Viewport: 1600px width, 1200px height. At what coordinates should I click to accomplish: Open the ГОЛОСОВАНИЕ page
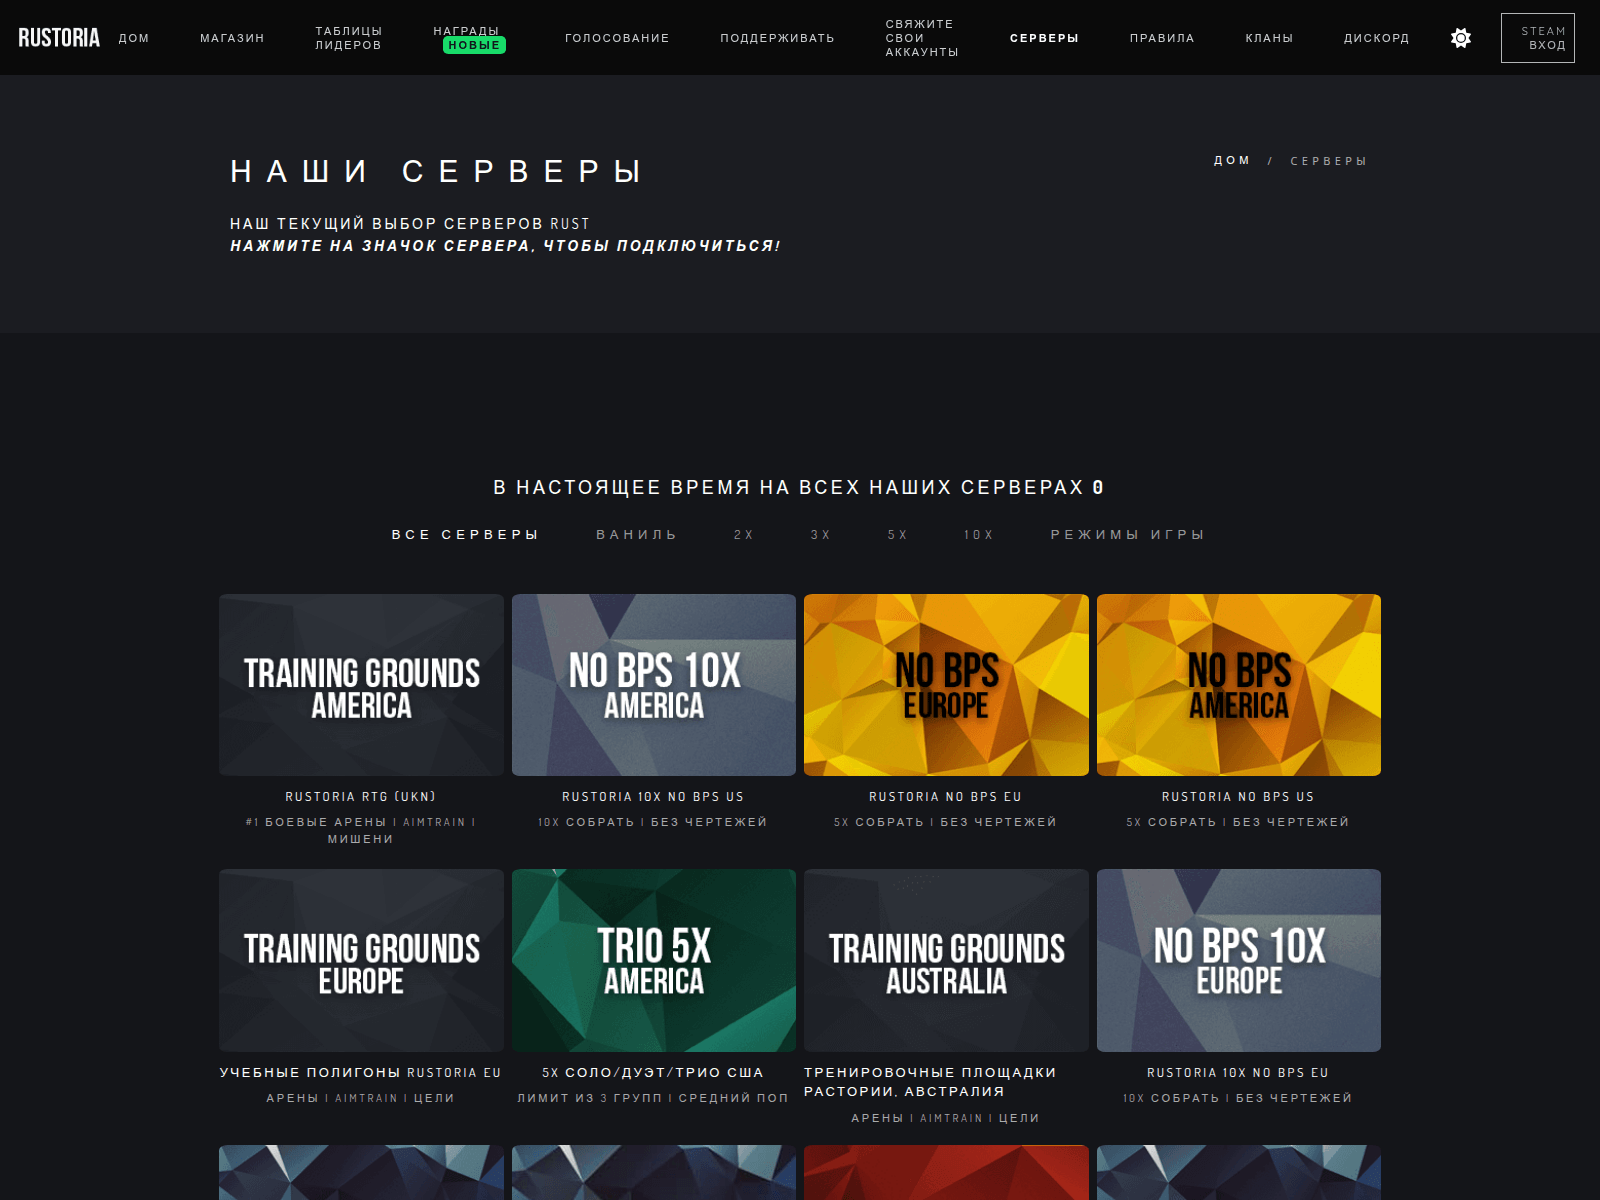618,38
